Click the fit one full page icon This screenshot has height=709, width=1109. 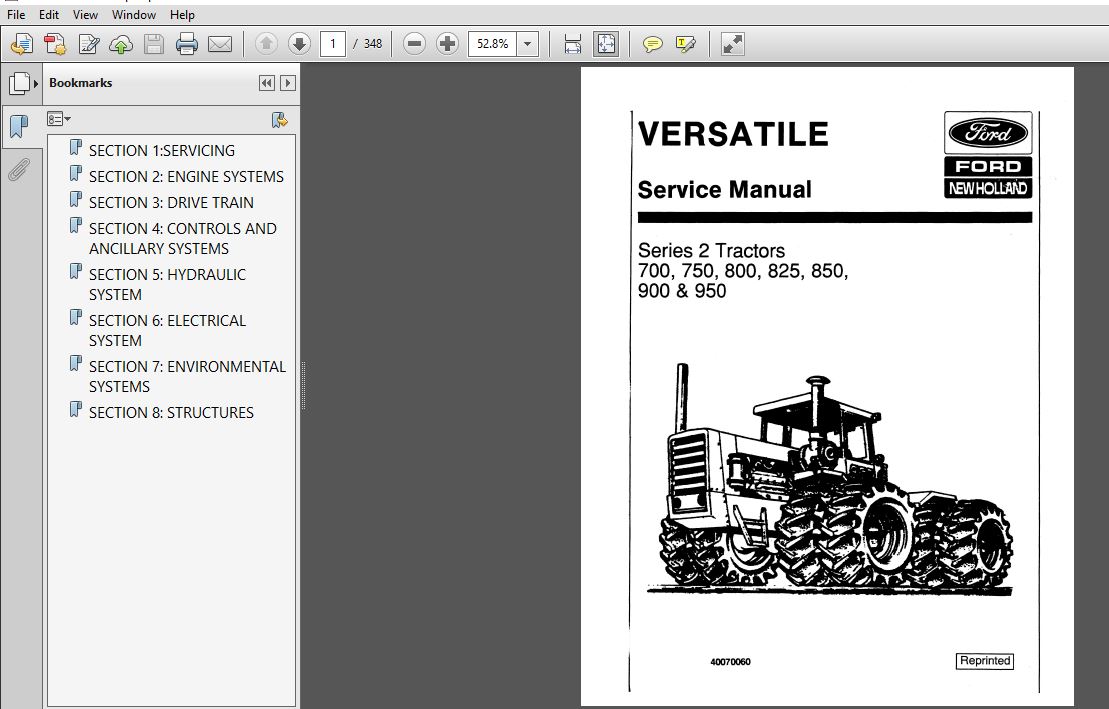click(x=606, y=44)
